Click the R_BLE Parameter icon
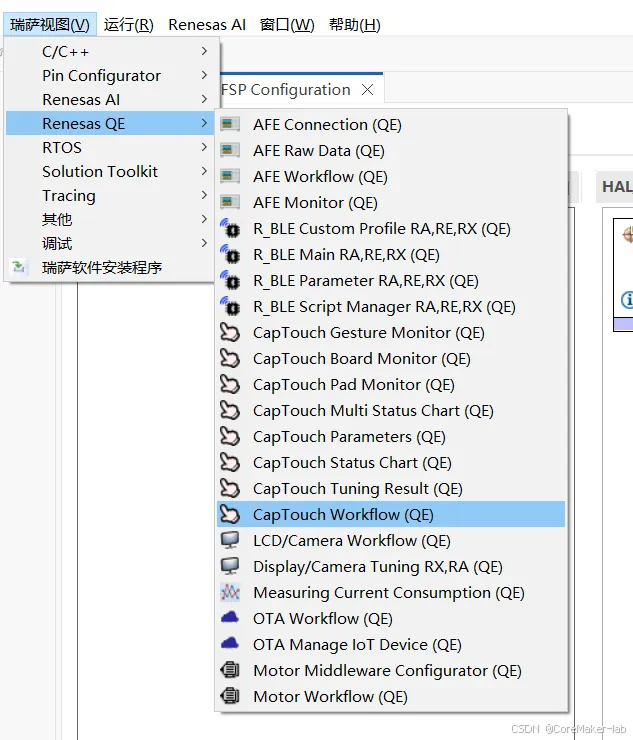This screenshot has height=740, width=633. pos(230,280)
